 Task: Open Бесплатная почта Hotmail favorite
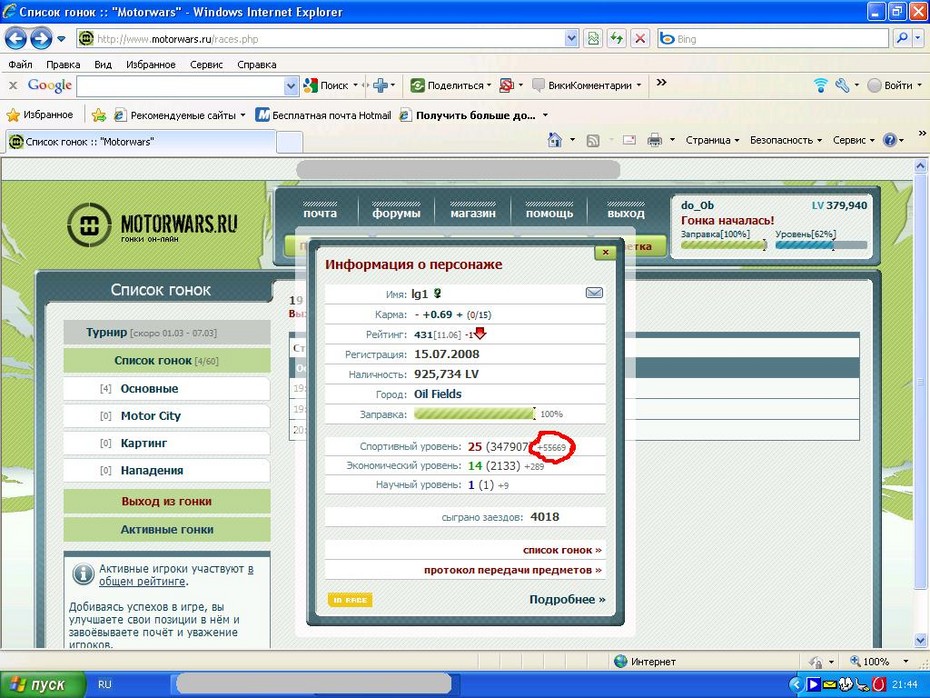tap(323, 115)
